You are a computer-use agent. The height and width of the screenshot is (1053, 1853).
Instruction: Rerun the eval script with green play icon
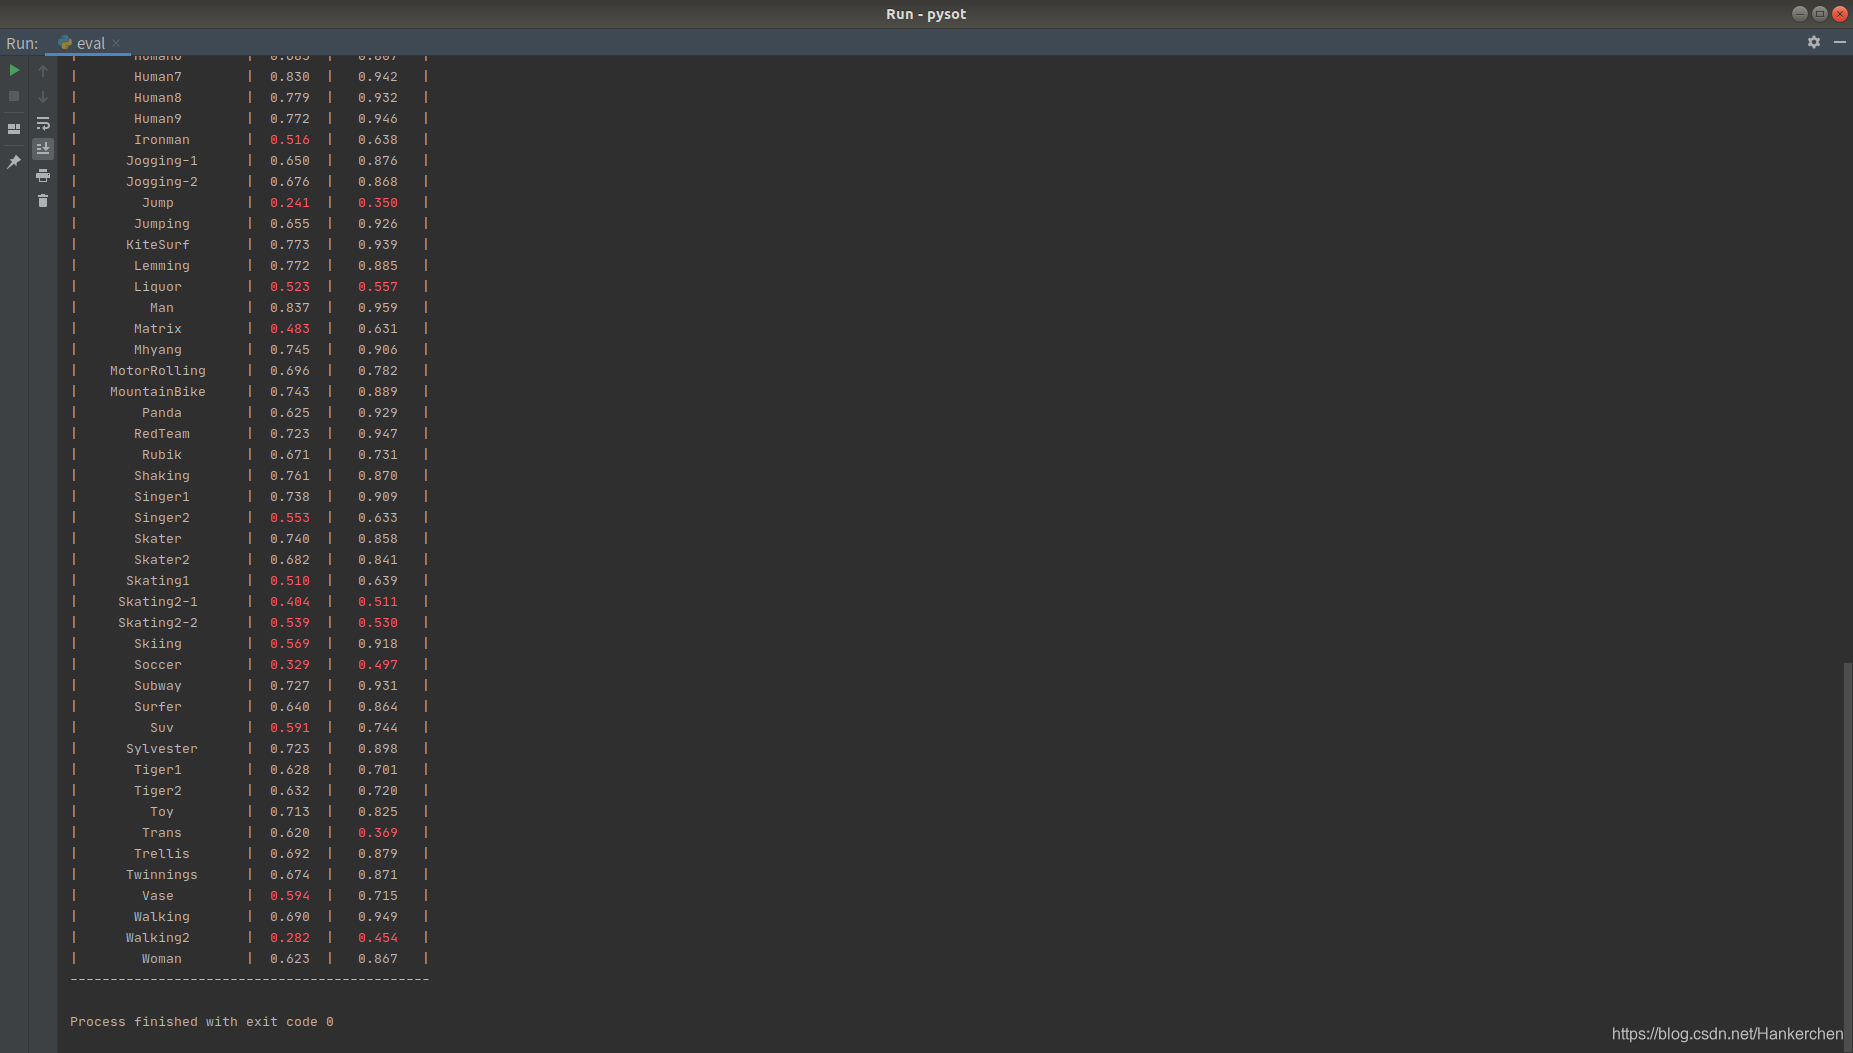[14, 70]
